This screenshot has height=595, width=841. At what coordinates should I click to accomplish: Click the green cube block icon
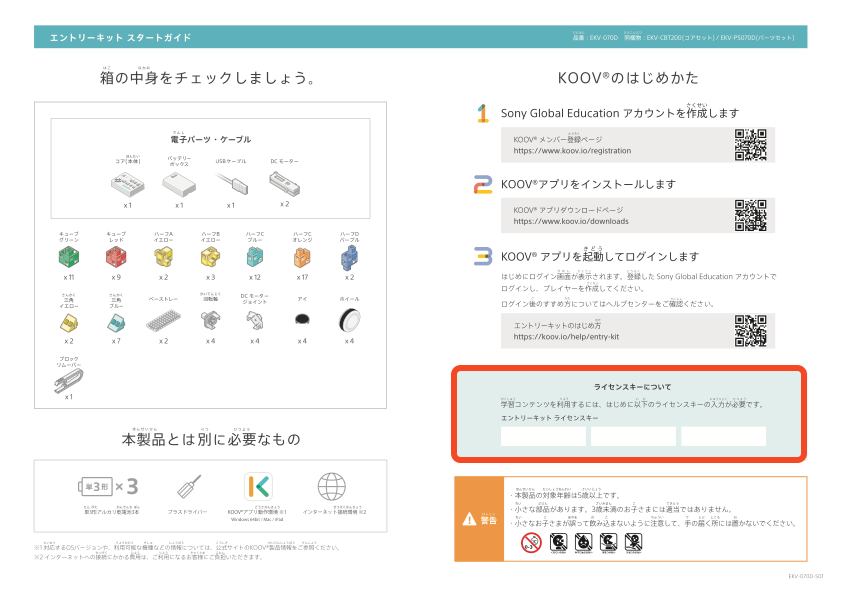(69, 258)
